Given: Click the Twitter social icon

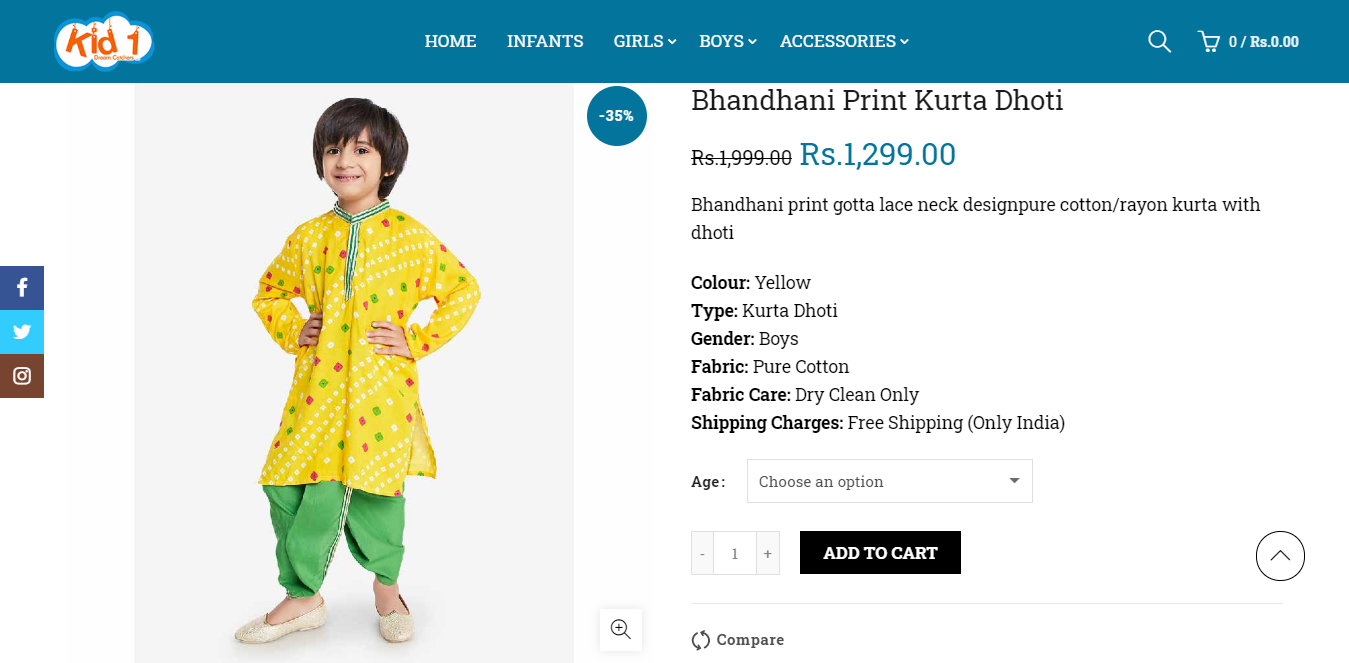Looking at the screenshot, I should [x=22, y=332].
